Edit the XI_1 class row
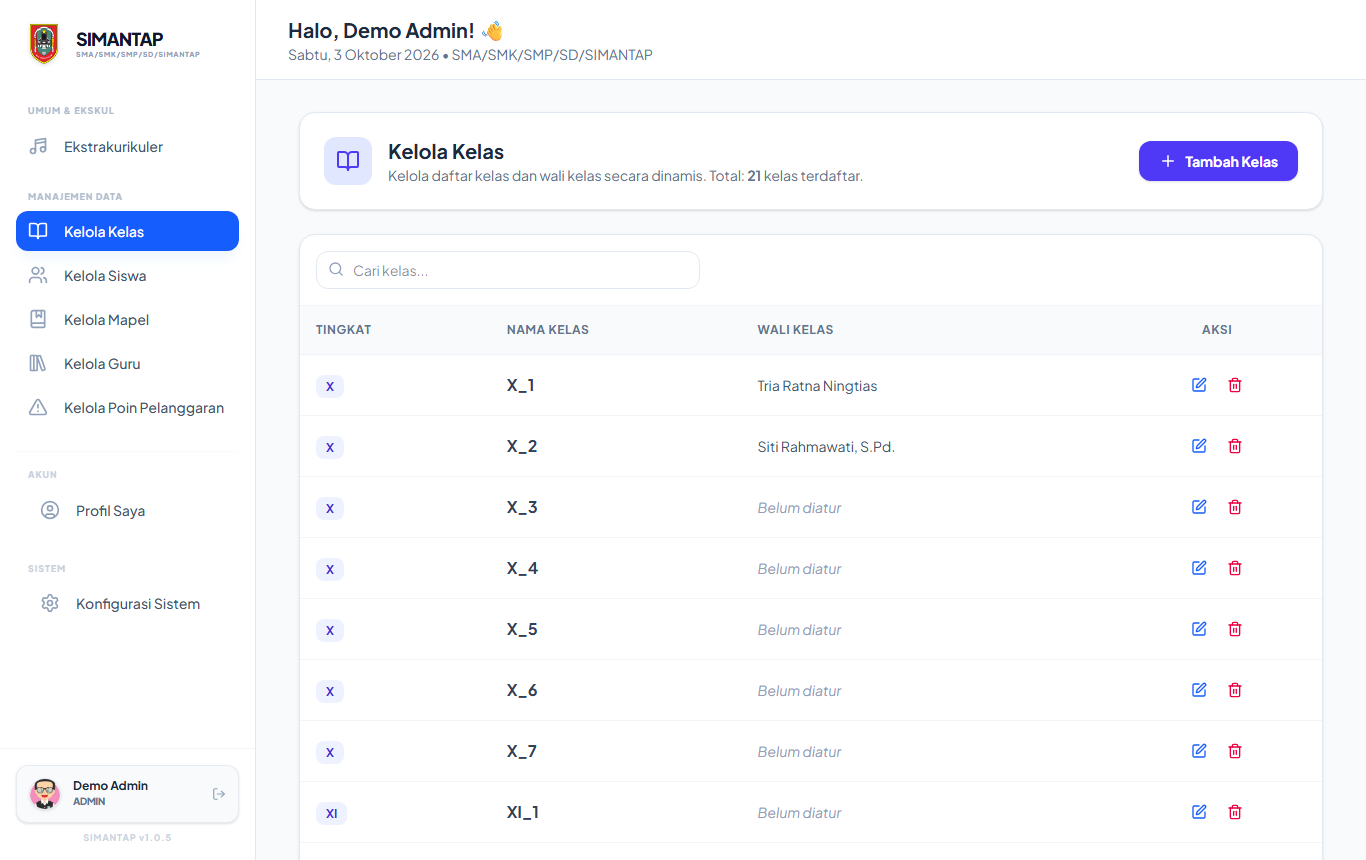Image resolution: width=1366 pixels, height=860 pixels. (1199, 812)
